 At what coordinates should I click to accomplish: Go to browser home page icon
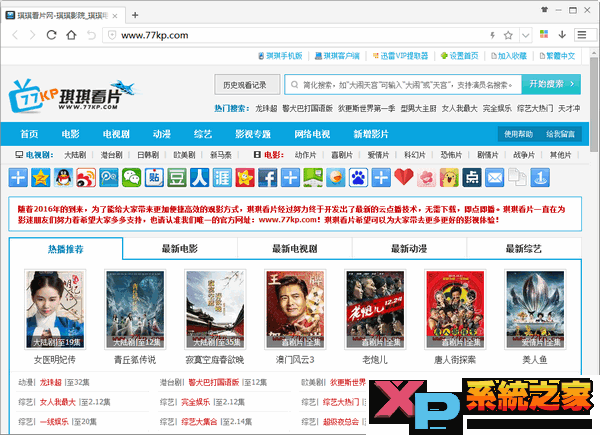pyautogui.click(x=71, y=35)
